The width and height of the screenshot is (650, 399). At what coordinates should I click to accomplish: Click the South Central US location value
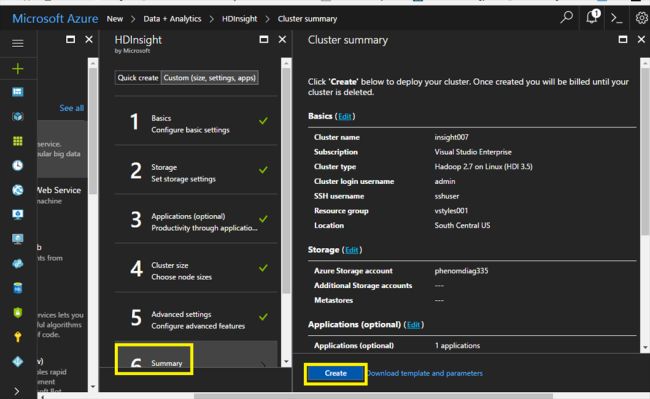pyautogui.click(x=462, y=225)
